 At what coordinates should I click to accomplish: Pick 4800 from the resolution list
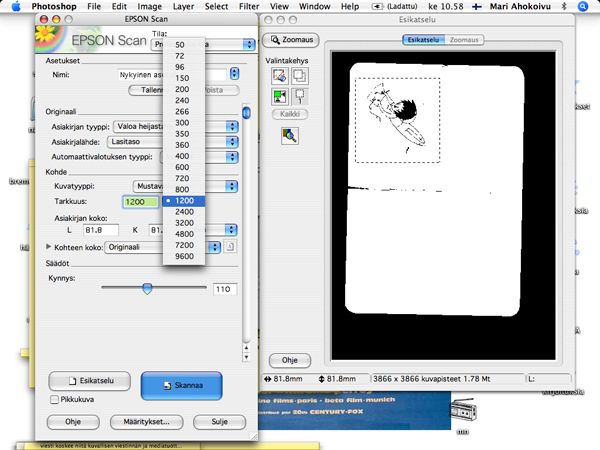pos(184,234)
